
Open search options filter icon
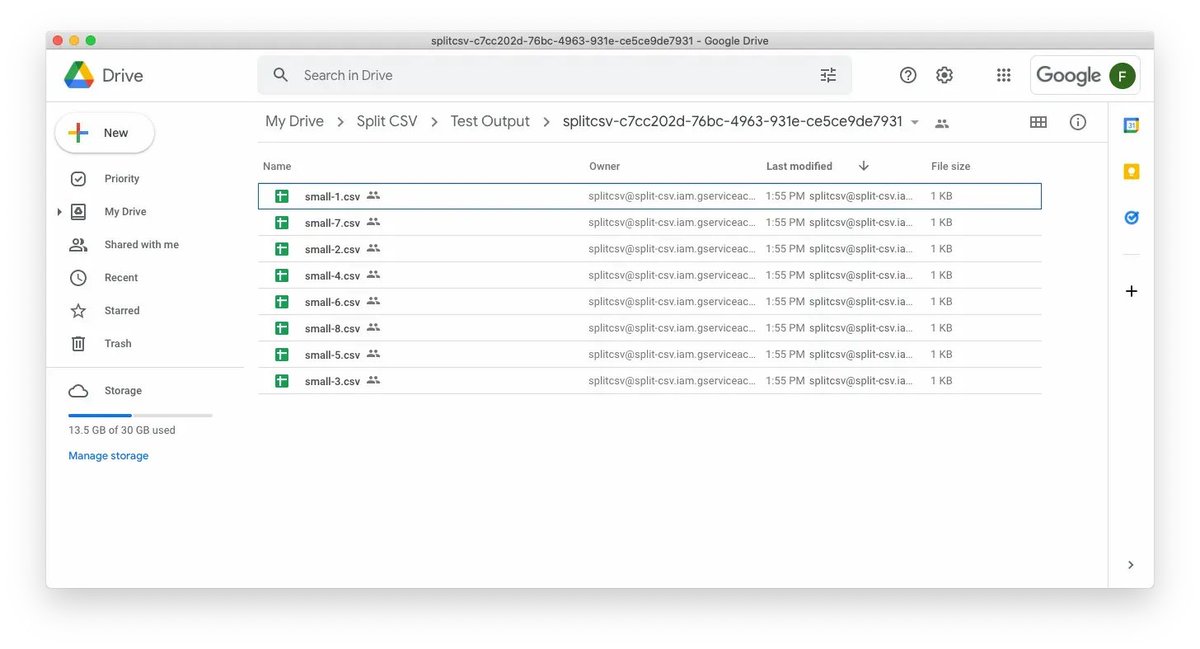[828, 75]
